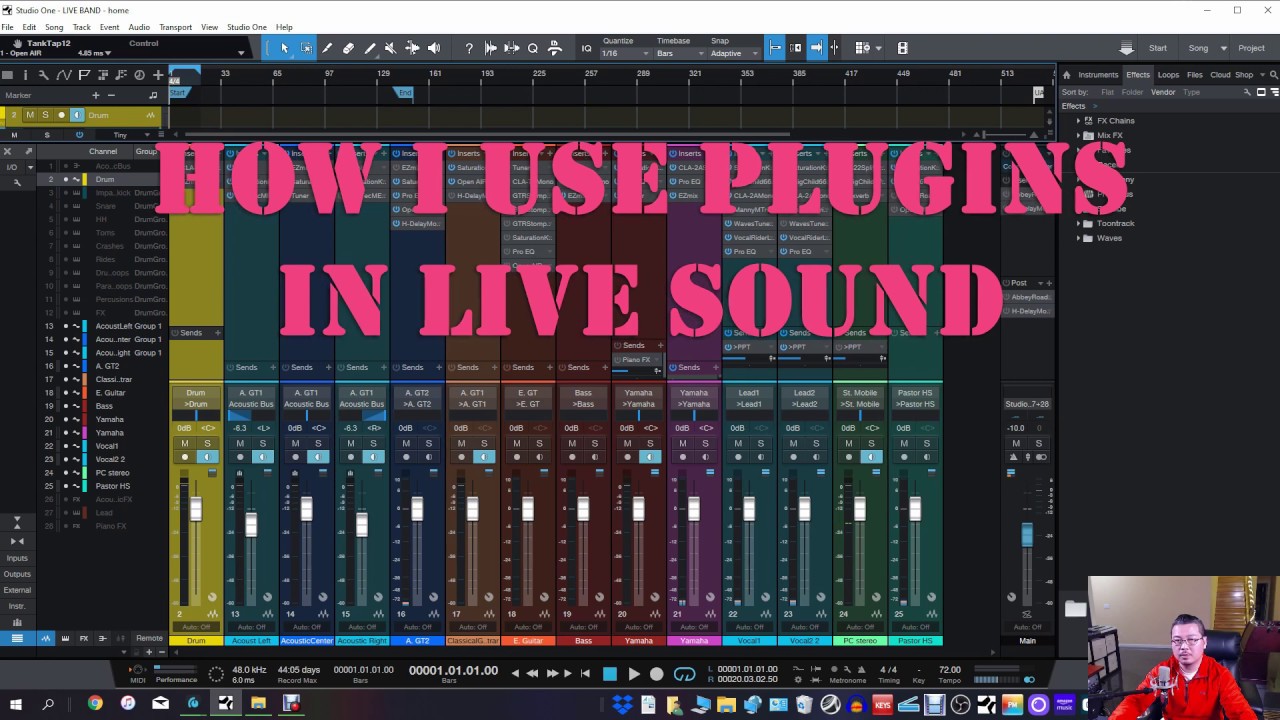
Task: Click the Project page button
Action: (1251, 48)
